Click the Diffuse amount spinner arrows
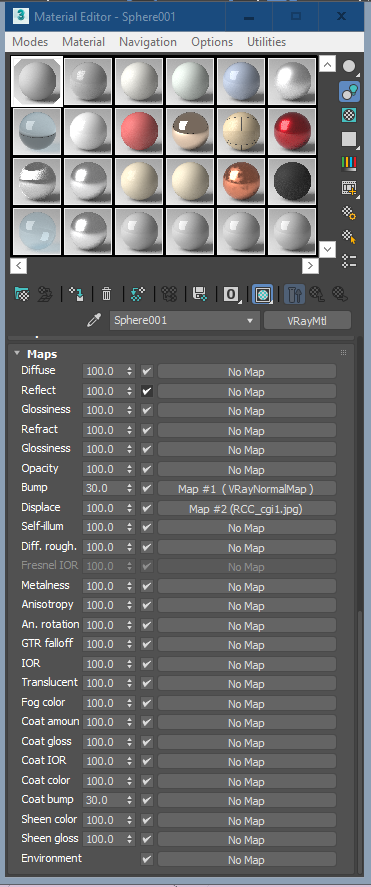Viewport: 371px width, 887px height. click(130, 372)
